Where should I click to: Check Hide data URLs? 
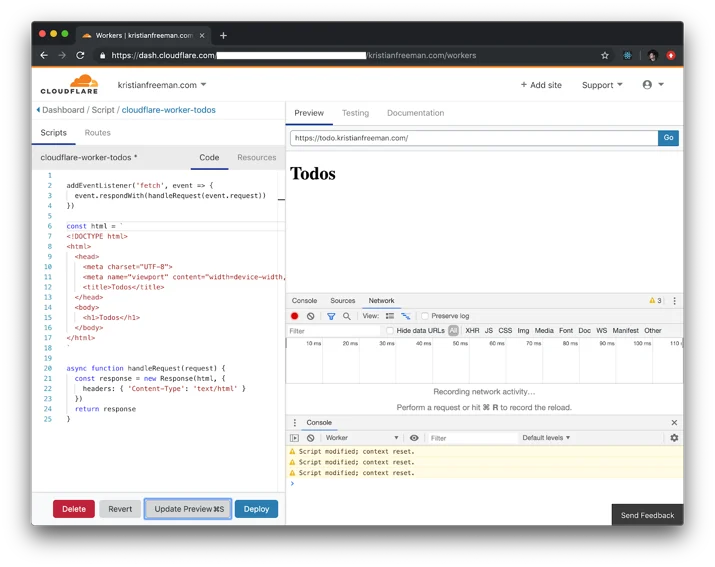(390, 331)
